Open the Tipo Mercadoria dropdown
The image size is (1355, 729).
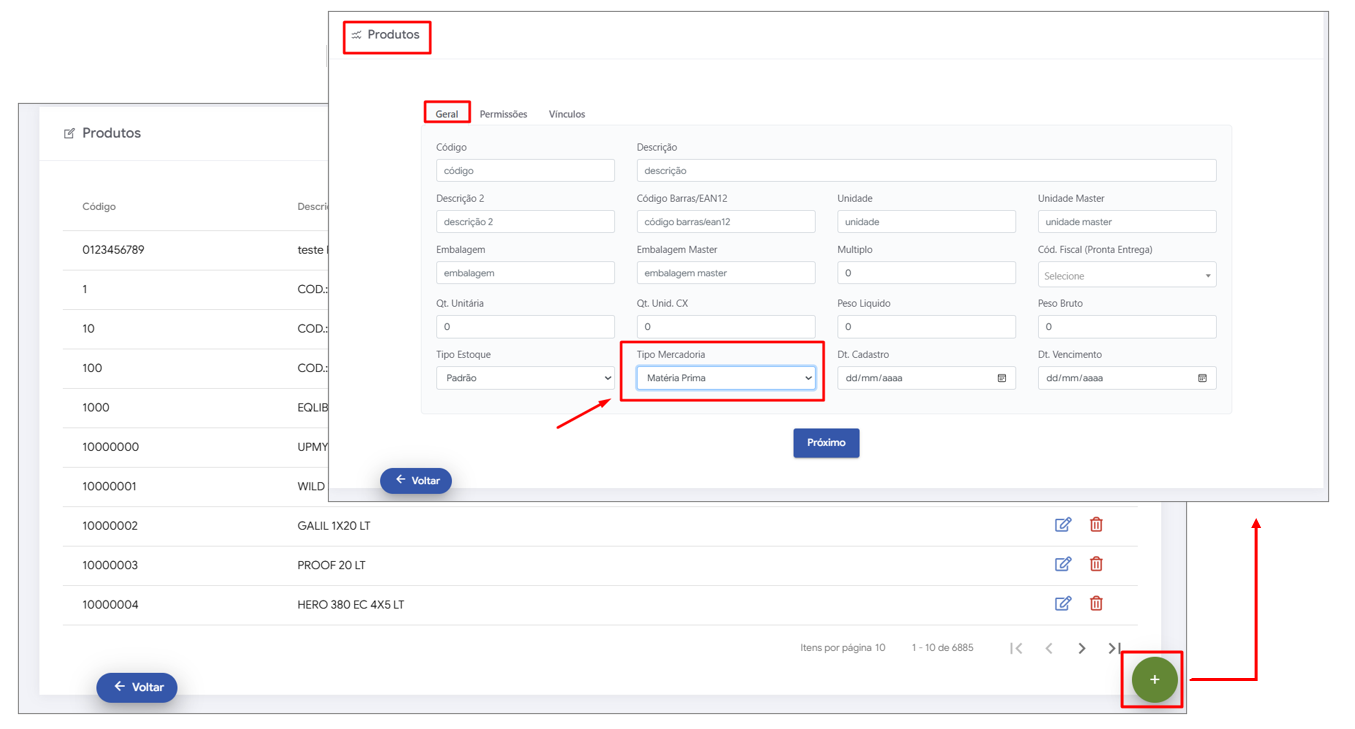pyautogui.click(x=726, y=378)
